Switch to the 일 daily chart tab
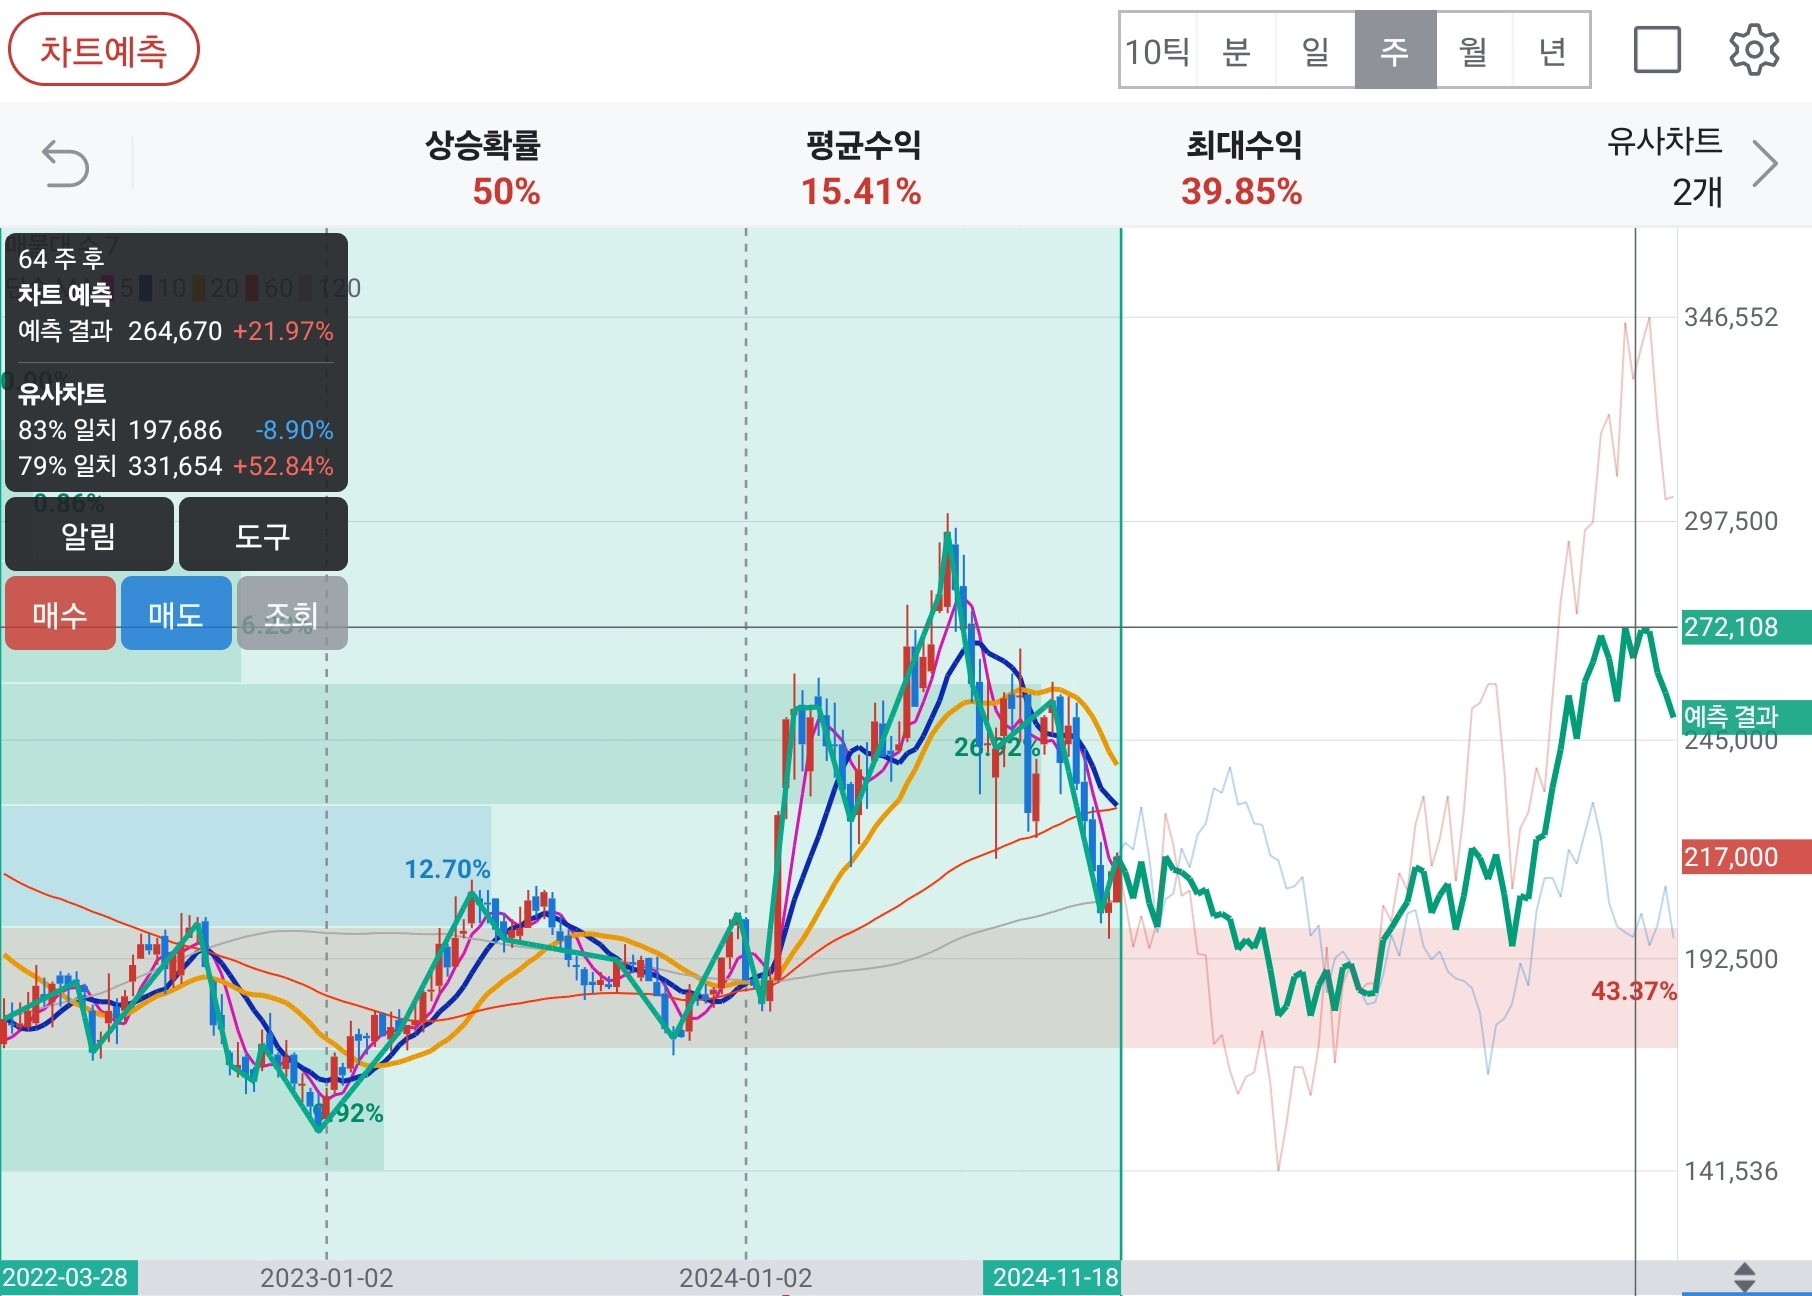This screenshot has width=1812, height=1296. (1316, 51)
